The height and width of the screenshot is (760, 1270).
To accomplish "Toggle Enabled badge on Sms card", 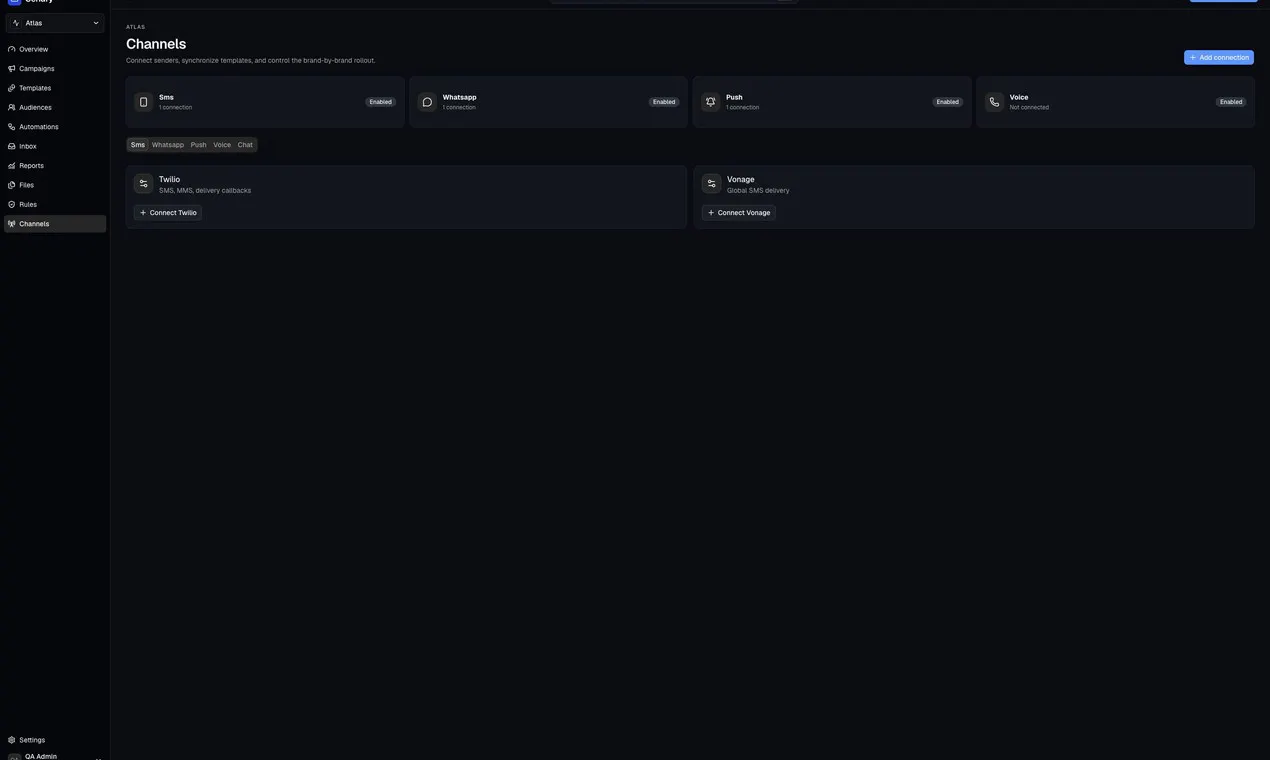I will tap(380, 102).
